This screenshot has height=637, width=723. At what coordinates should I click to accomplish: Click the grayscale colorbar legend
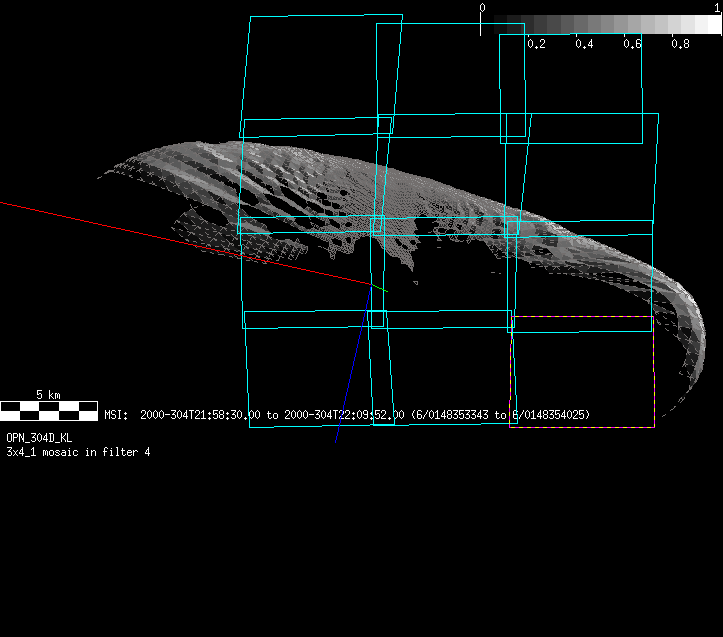pos(601,24)
